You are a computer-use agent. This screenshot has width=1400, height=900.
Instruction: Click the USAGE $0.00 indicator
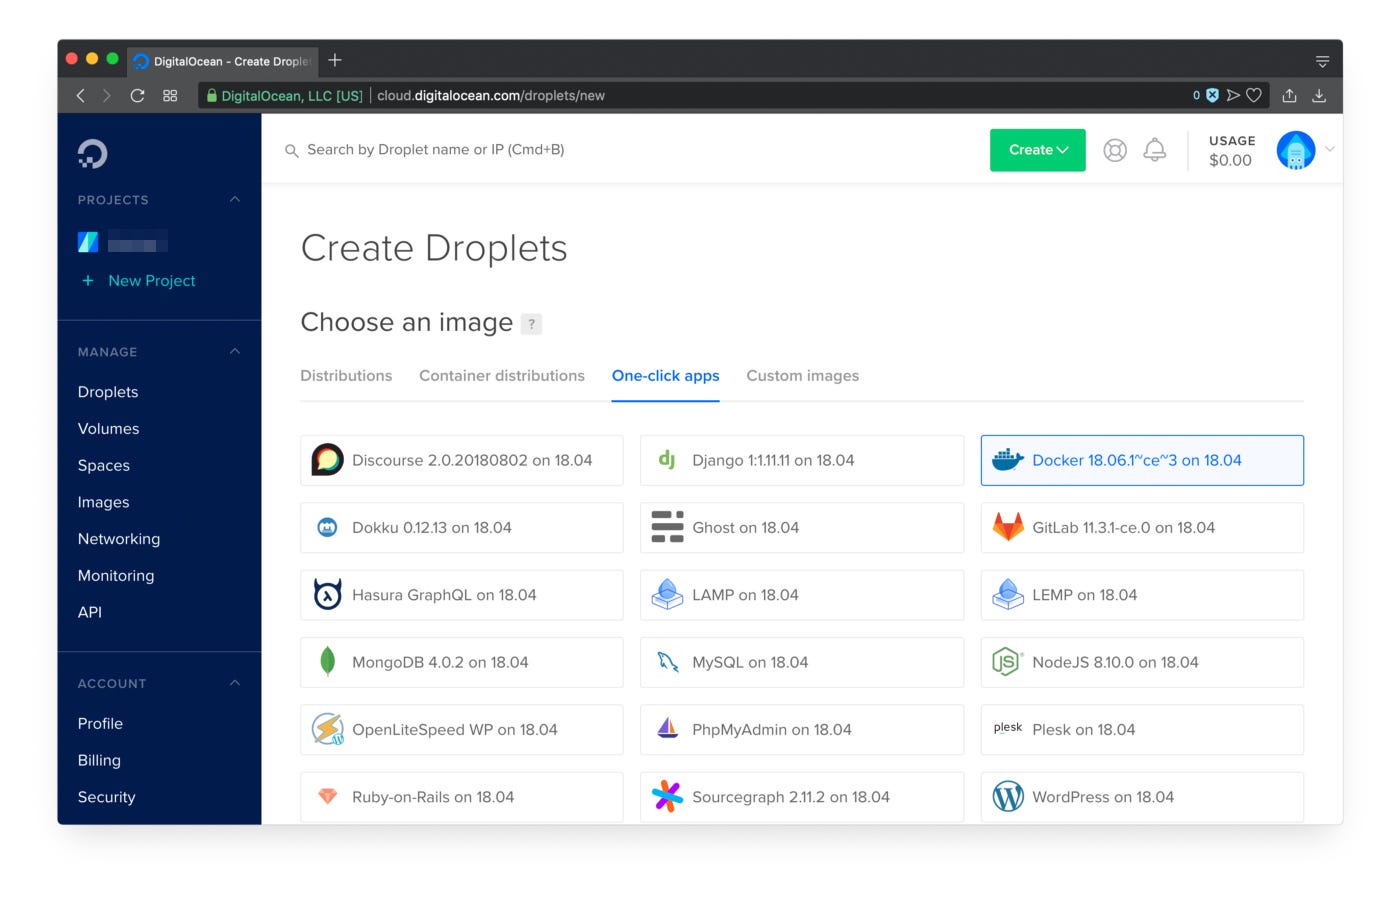[1231, 151]
